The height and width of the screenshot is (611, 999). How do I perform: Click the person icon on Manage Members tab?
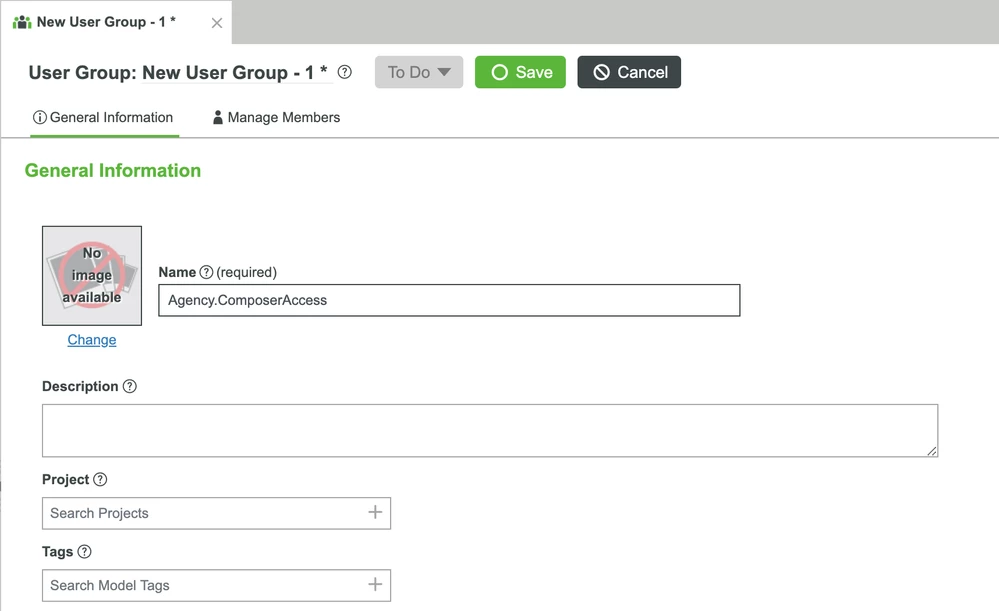(x=218, y=117)
